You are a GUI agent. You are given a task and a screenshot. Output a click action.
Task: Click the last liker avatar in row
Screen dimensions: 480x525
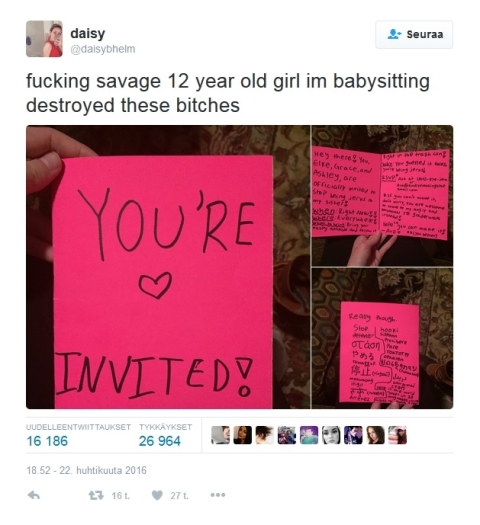click(x=397, y=435)
